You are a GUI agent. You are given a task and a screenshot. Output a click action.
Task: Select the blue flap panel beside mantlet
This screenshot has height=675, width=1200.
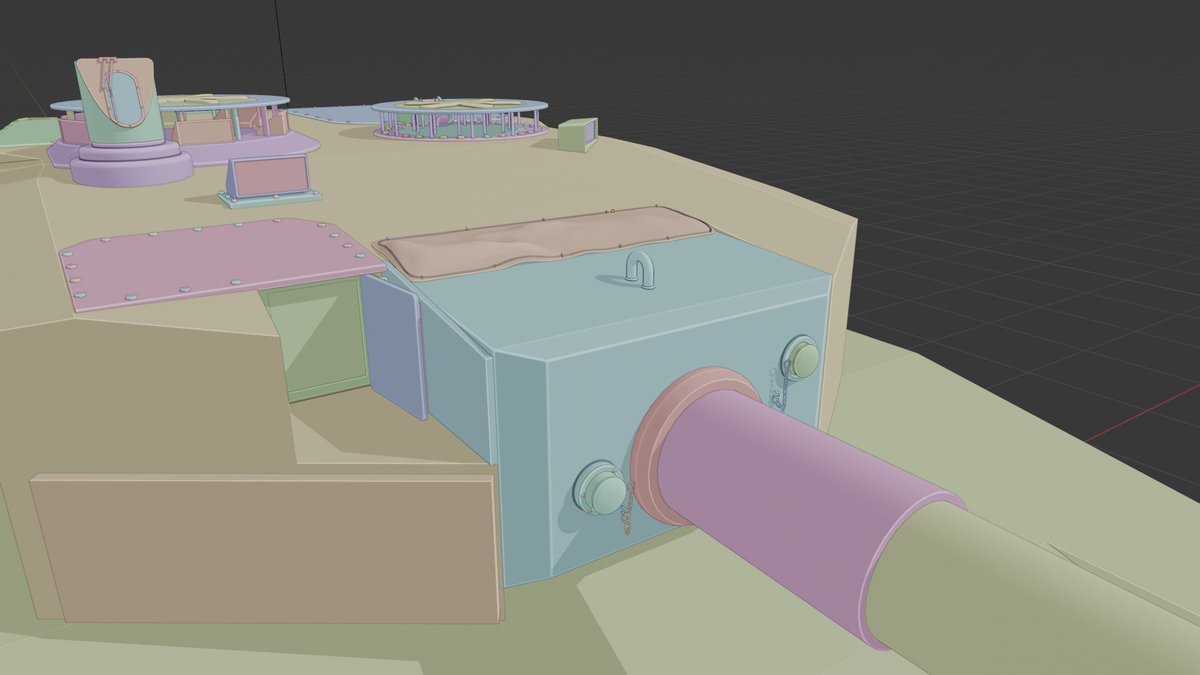[x=395, y=345]
